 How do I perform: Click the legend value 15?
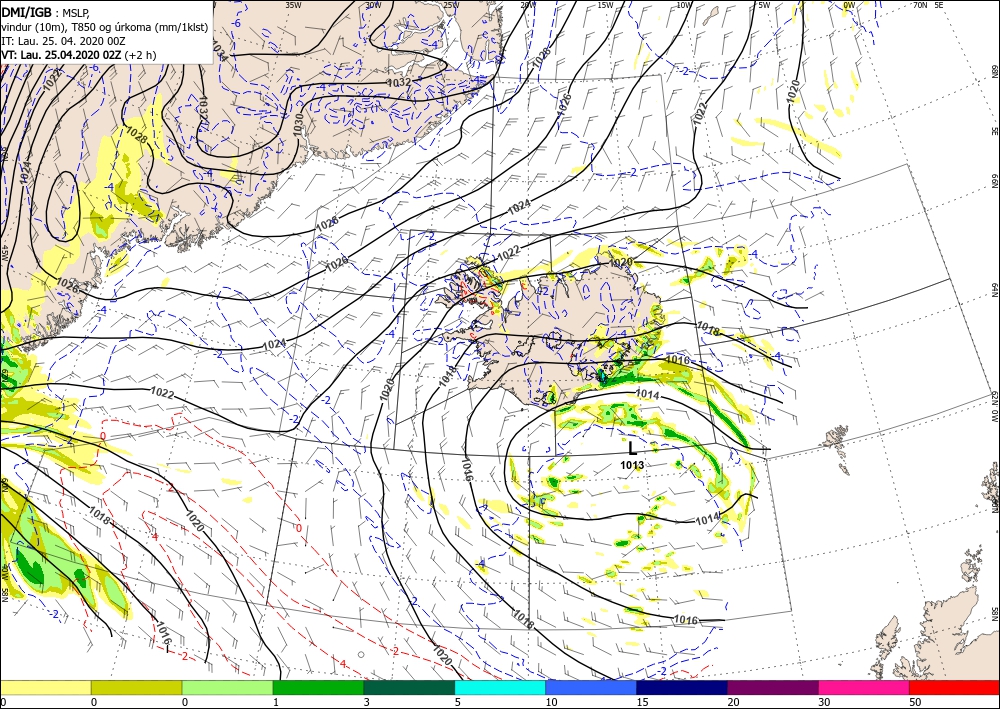coord(642,702)
